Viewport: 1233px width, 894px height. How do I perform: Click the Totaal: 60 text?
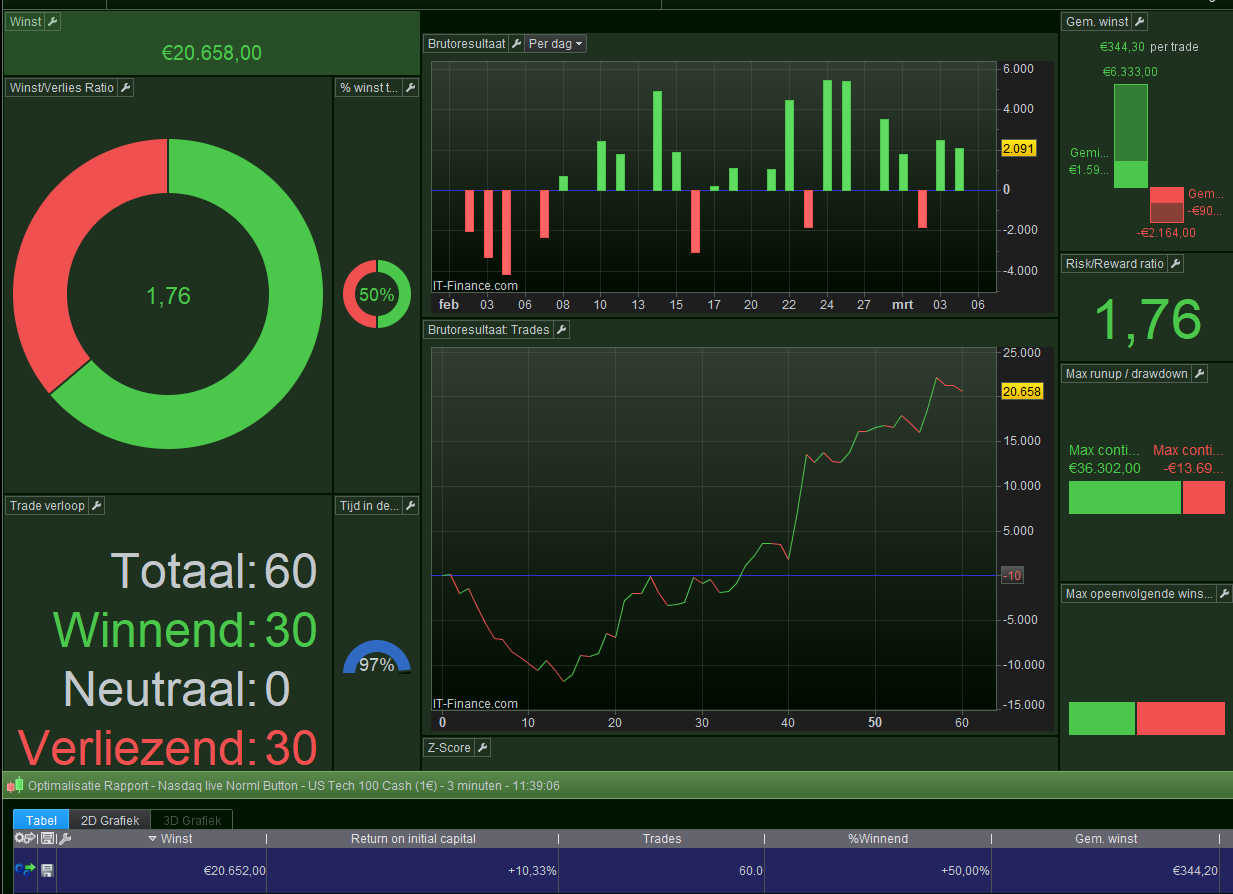(213, 571)
